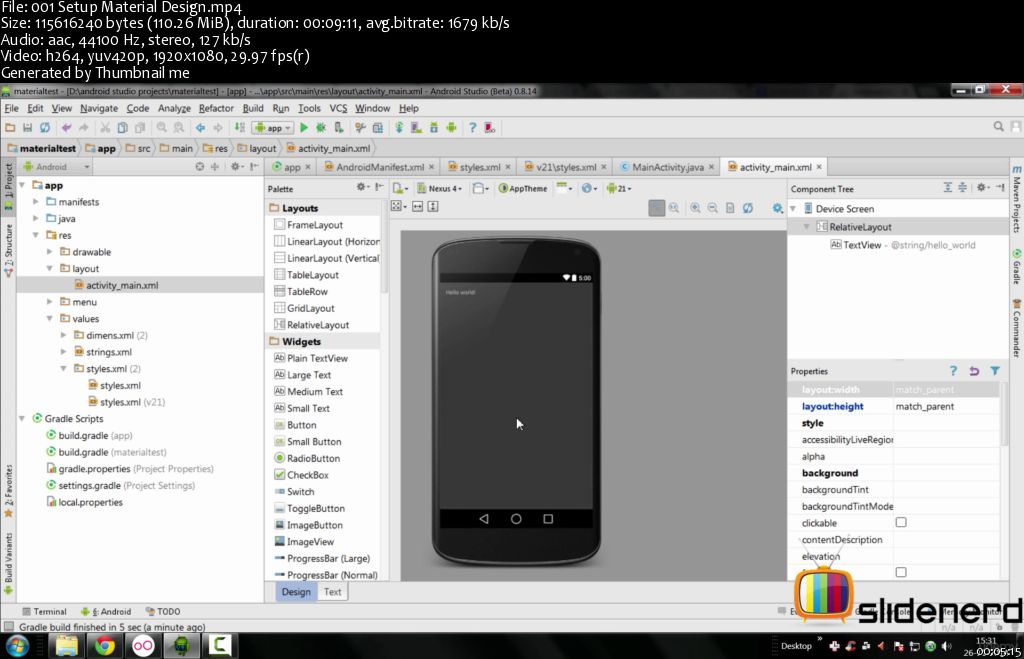The width and height of the screenshot is (1024, 659).
Task: Click the Navigate Back blue arrow
Action: (x=200, y=128)
